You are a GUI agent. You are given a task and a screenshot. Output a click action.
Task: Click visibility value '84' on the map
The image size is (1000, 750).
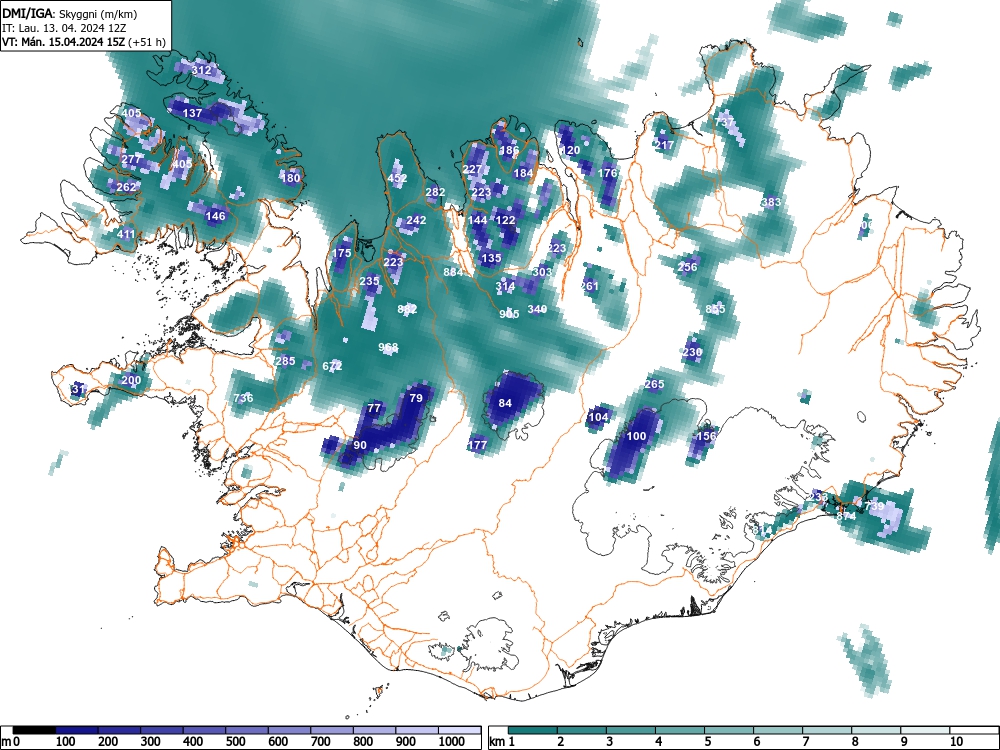(505, 403)
